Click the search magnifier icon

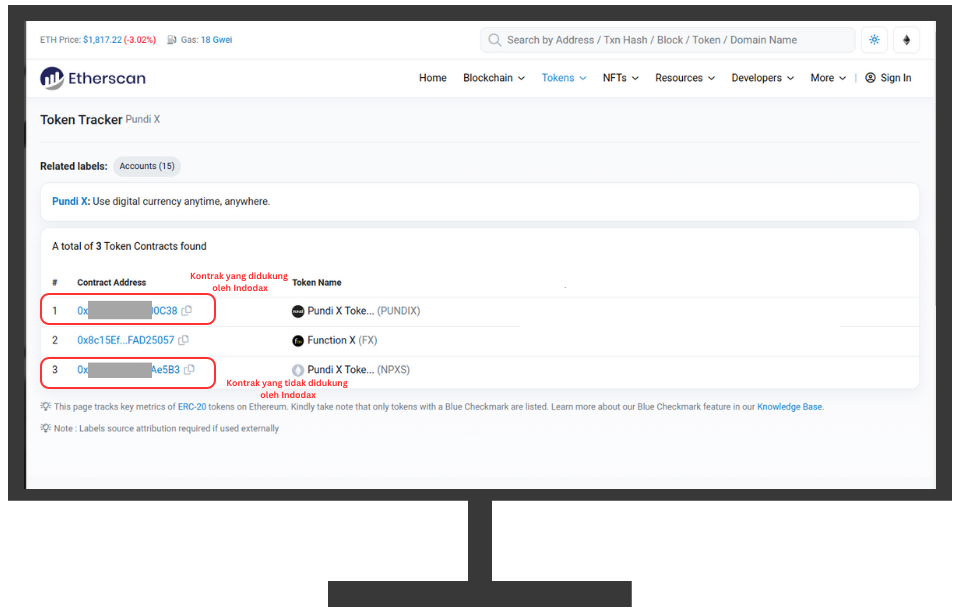click(494, 40)
